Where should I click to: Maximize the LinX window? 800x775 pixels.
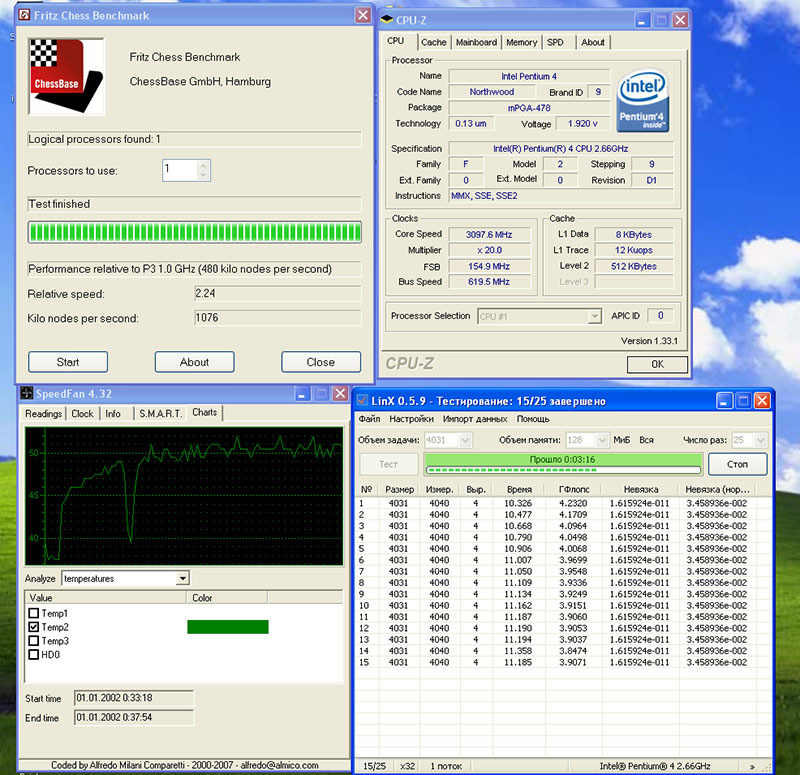pyautogui.click(x=743, y=401)
